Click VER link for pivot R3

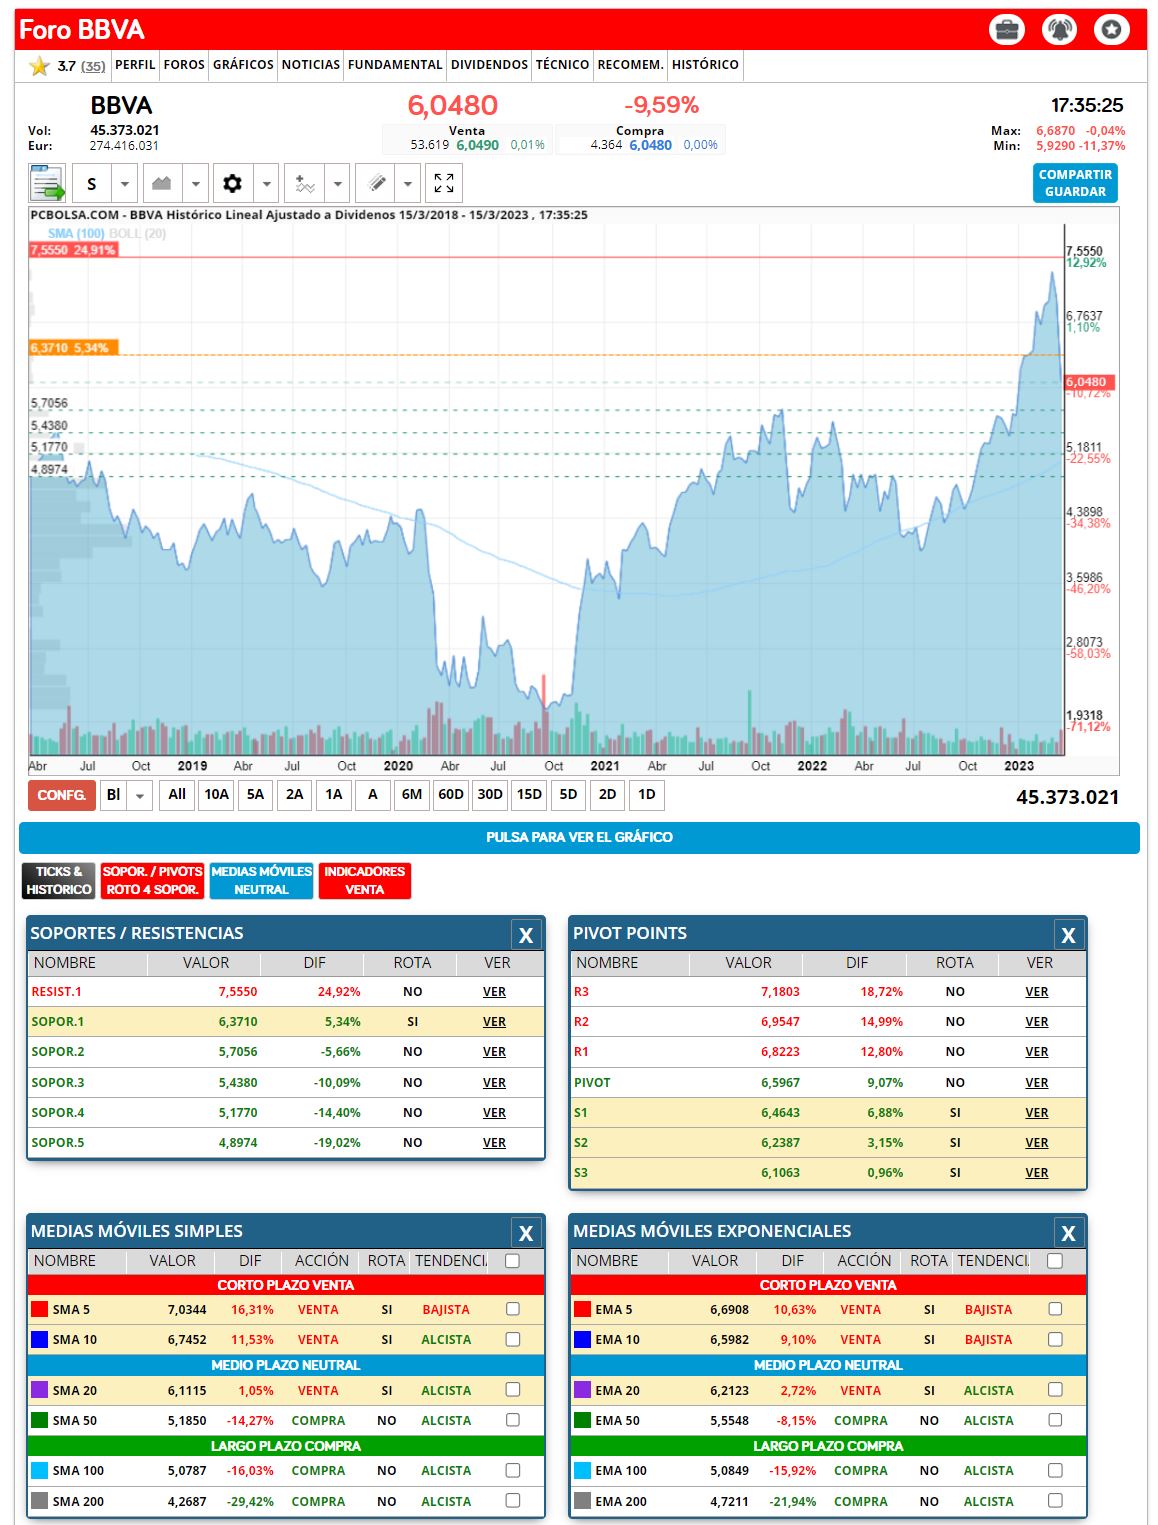pyautogui.click(x=1037, y=992)
